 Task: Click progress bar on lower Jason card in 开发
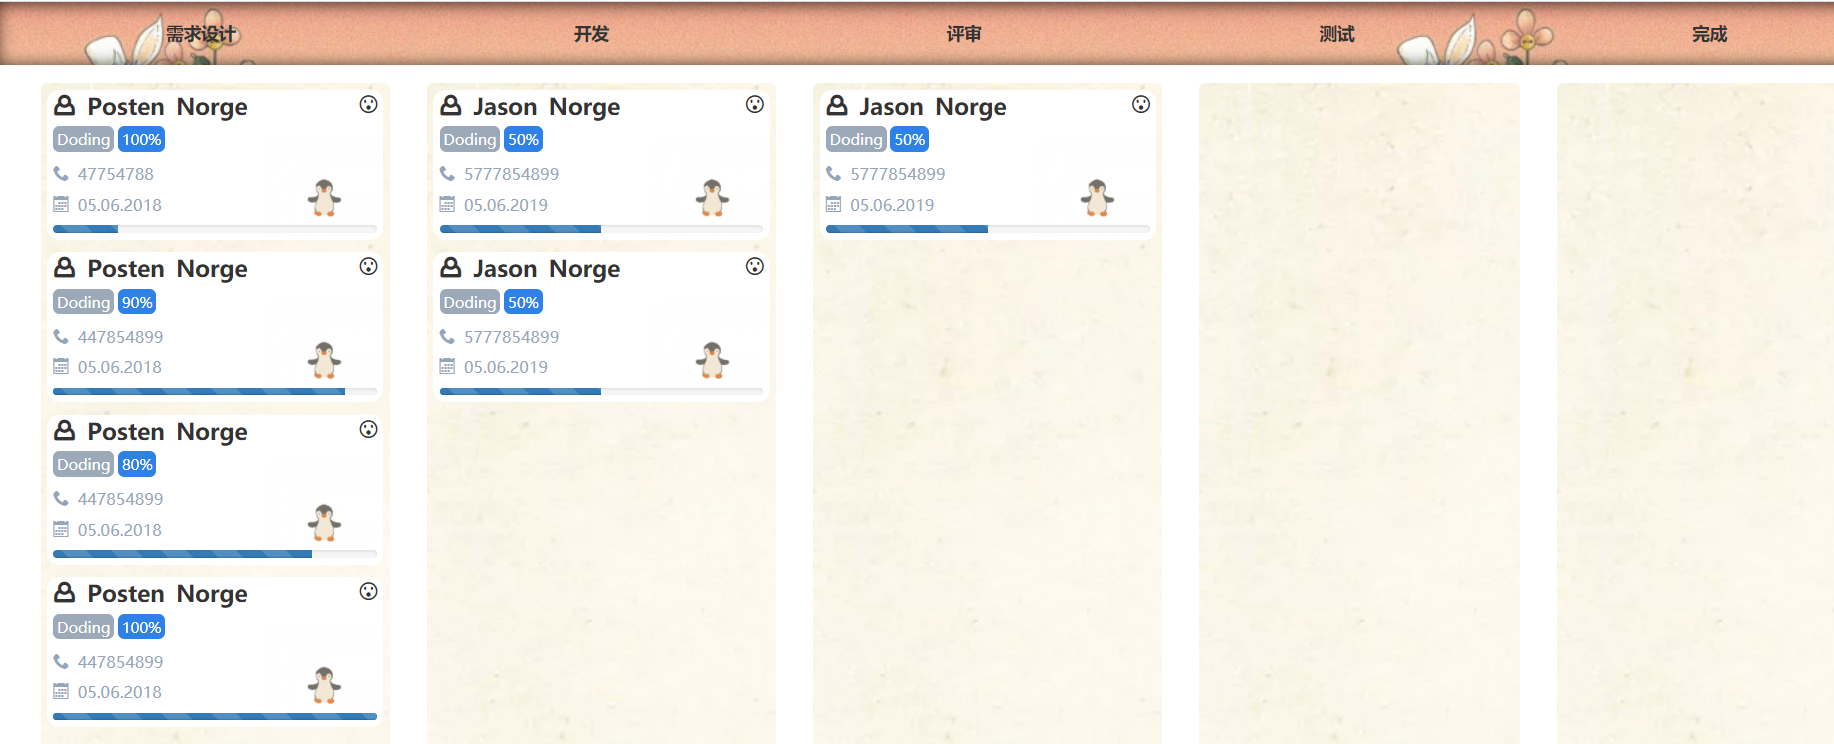click(601, 391)
